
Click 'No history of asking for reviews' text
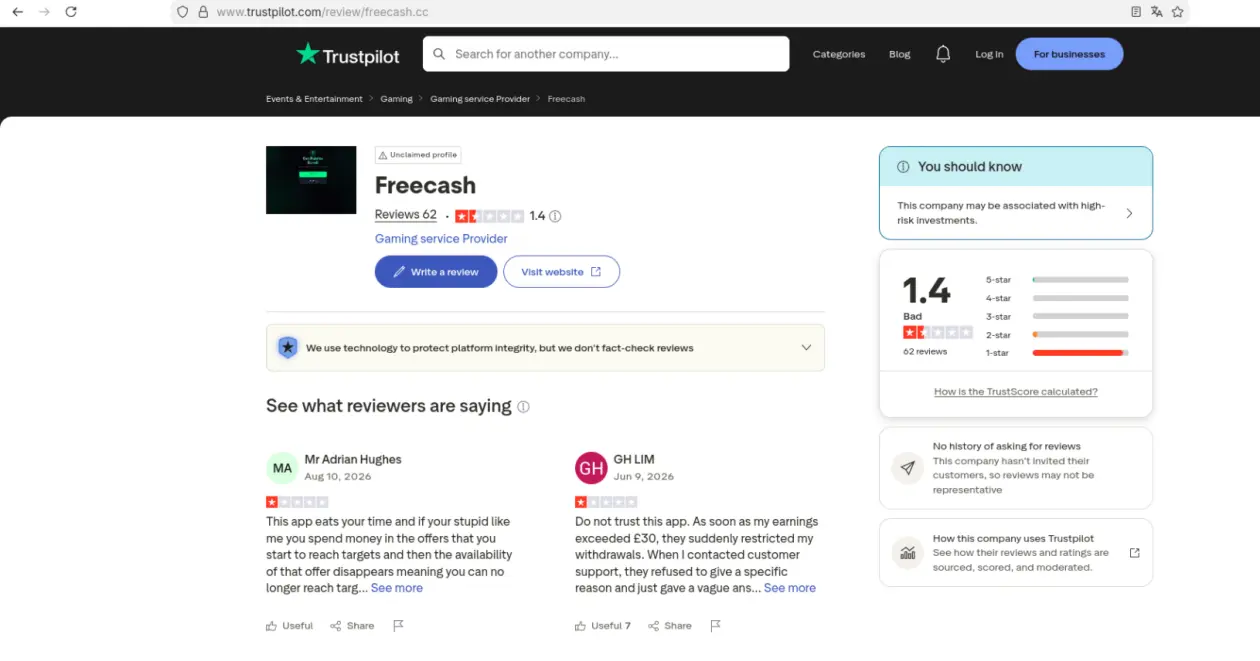coord(1007,446)
